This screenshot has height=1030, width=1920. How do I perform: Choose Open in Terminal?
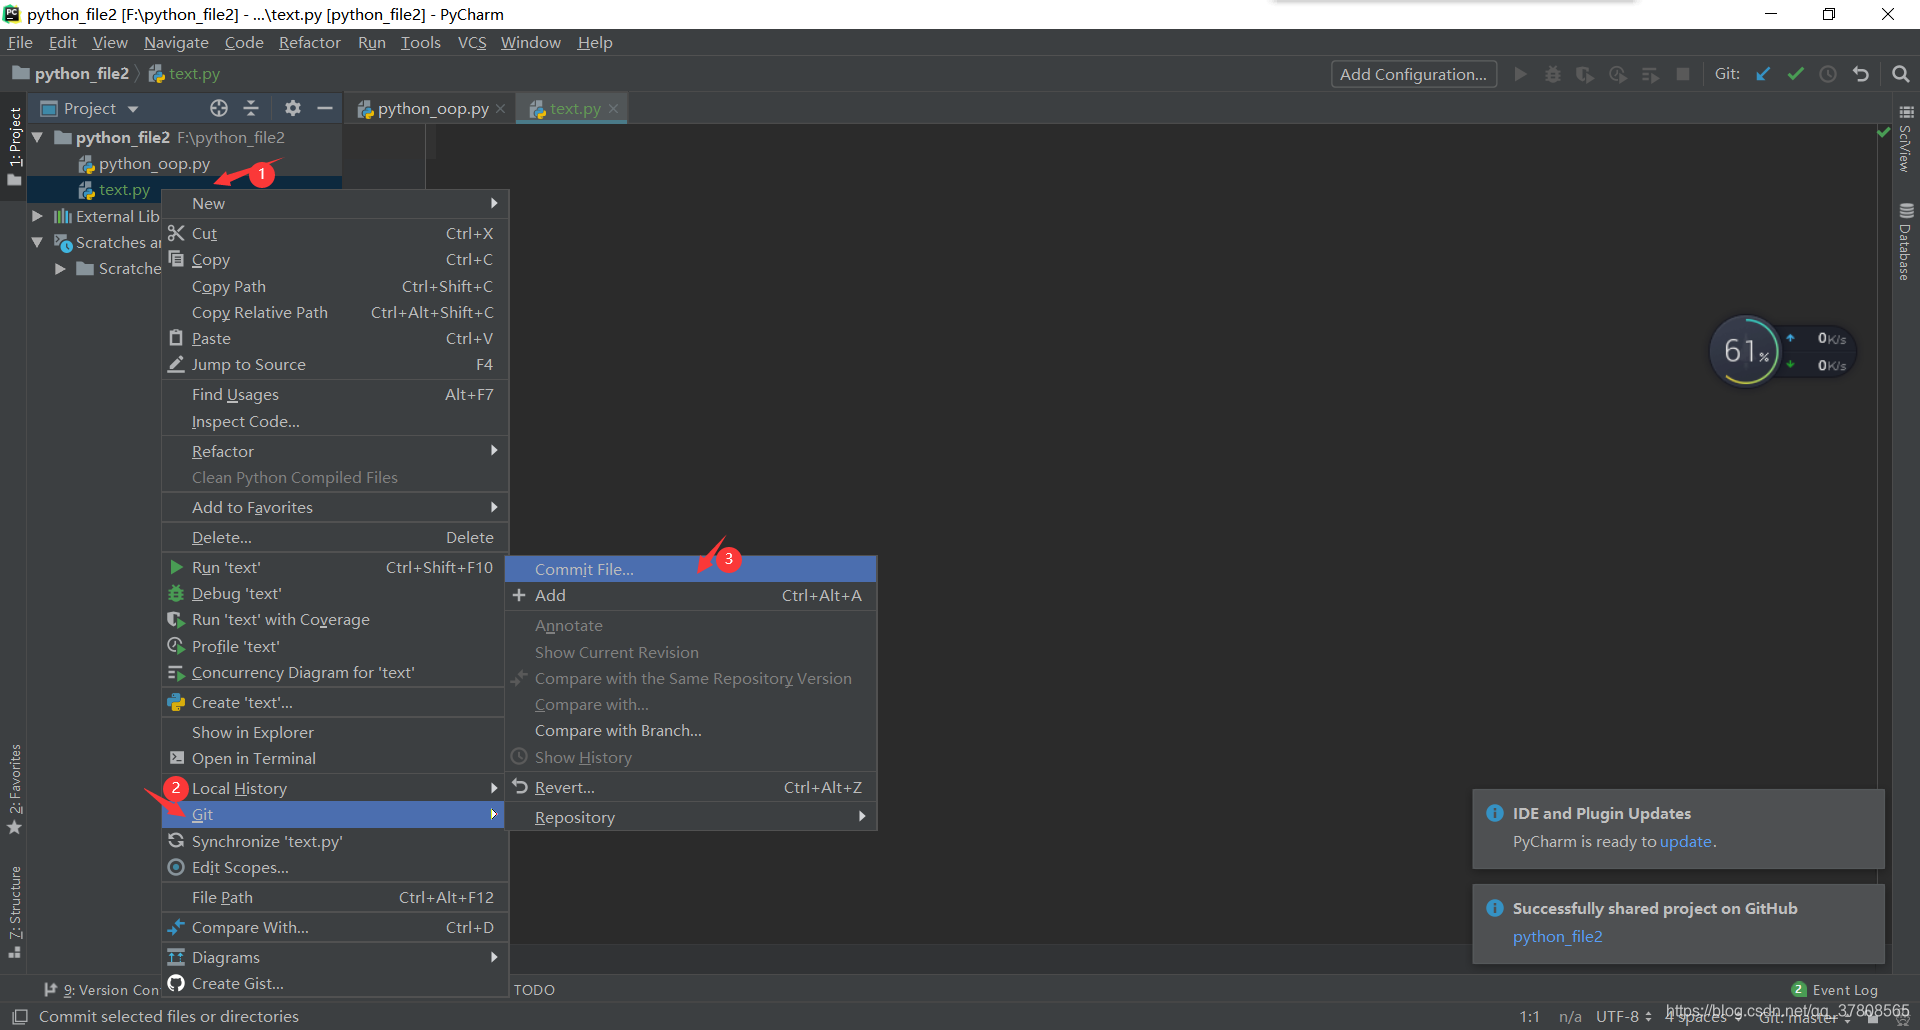335,758
